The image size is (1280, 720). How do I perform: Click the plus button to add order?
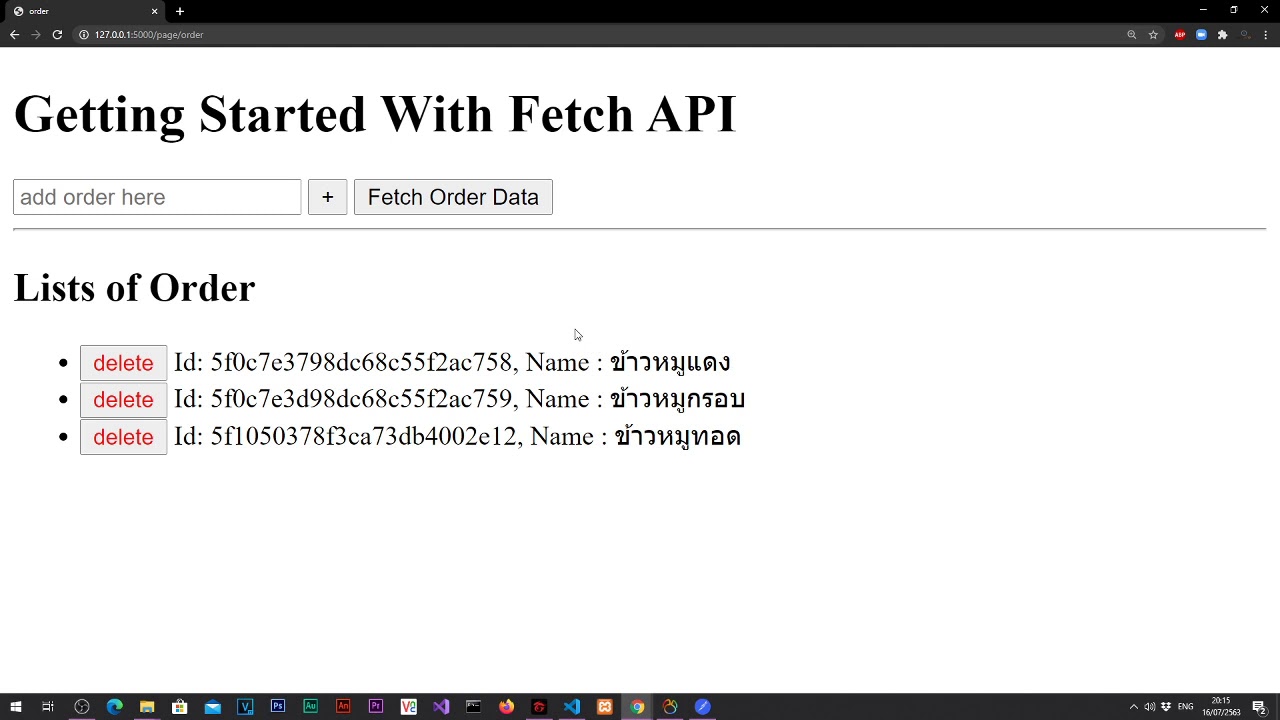point(327,197)
